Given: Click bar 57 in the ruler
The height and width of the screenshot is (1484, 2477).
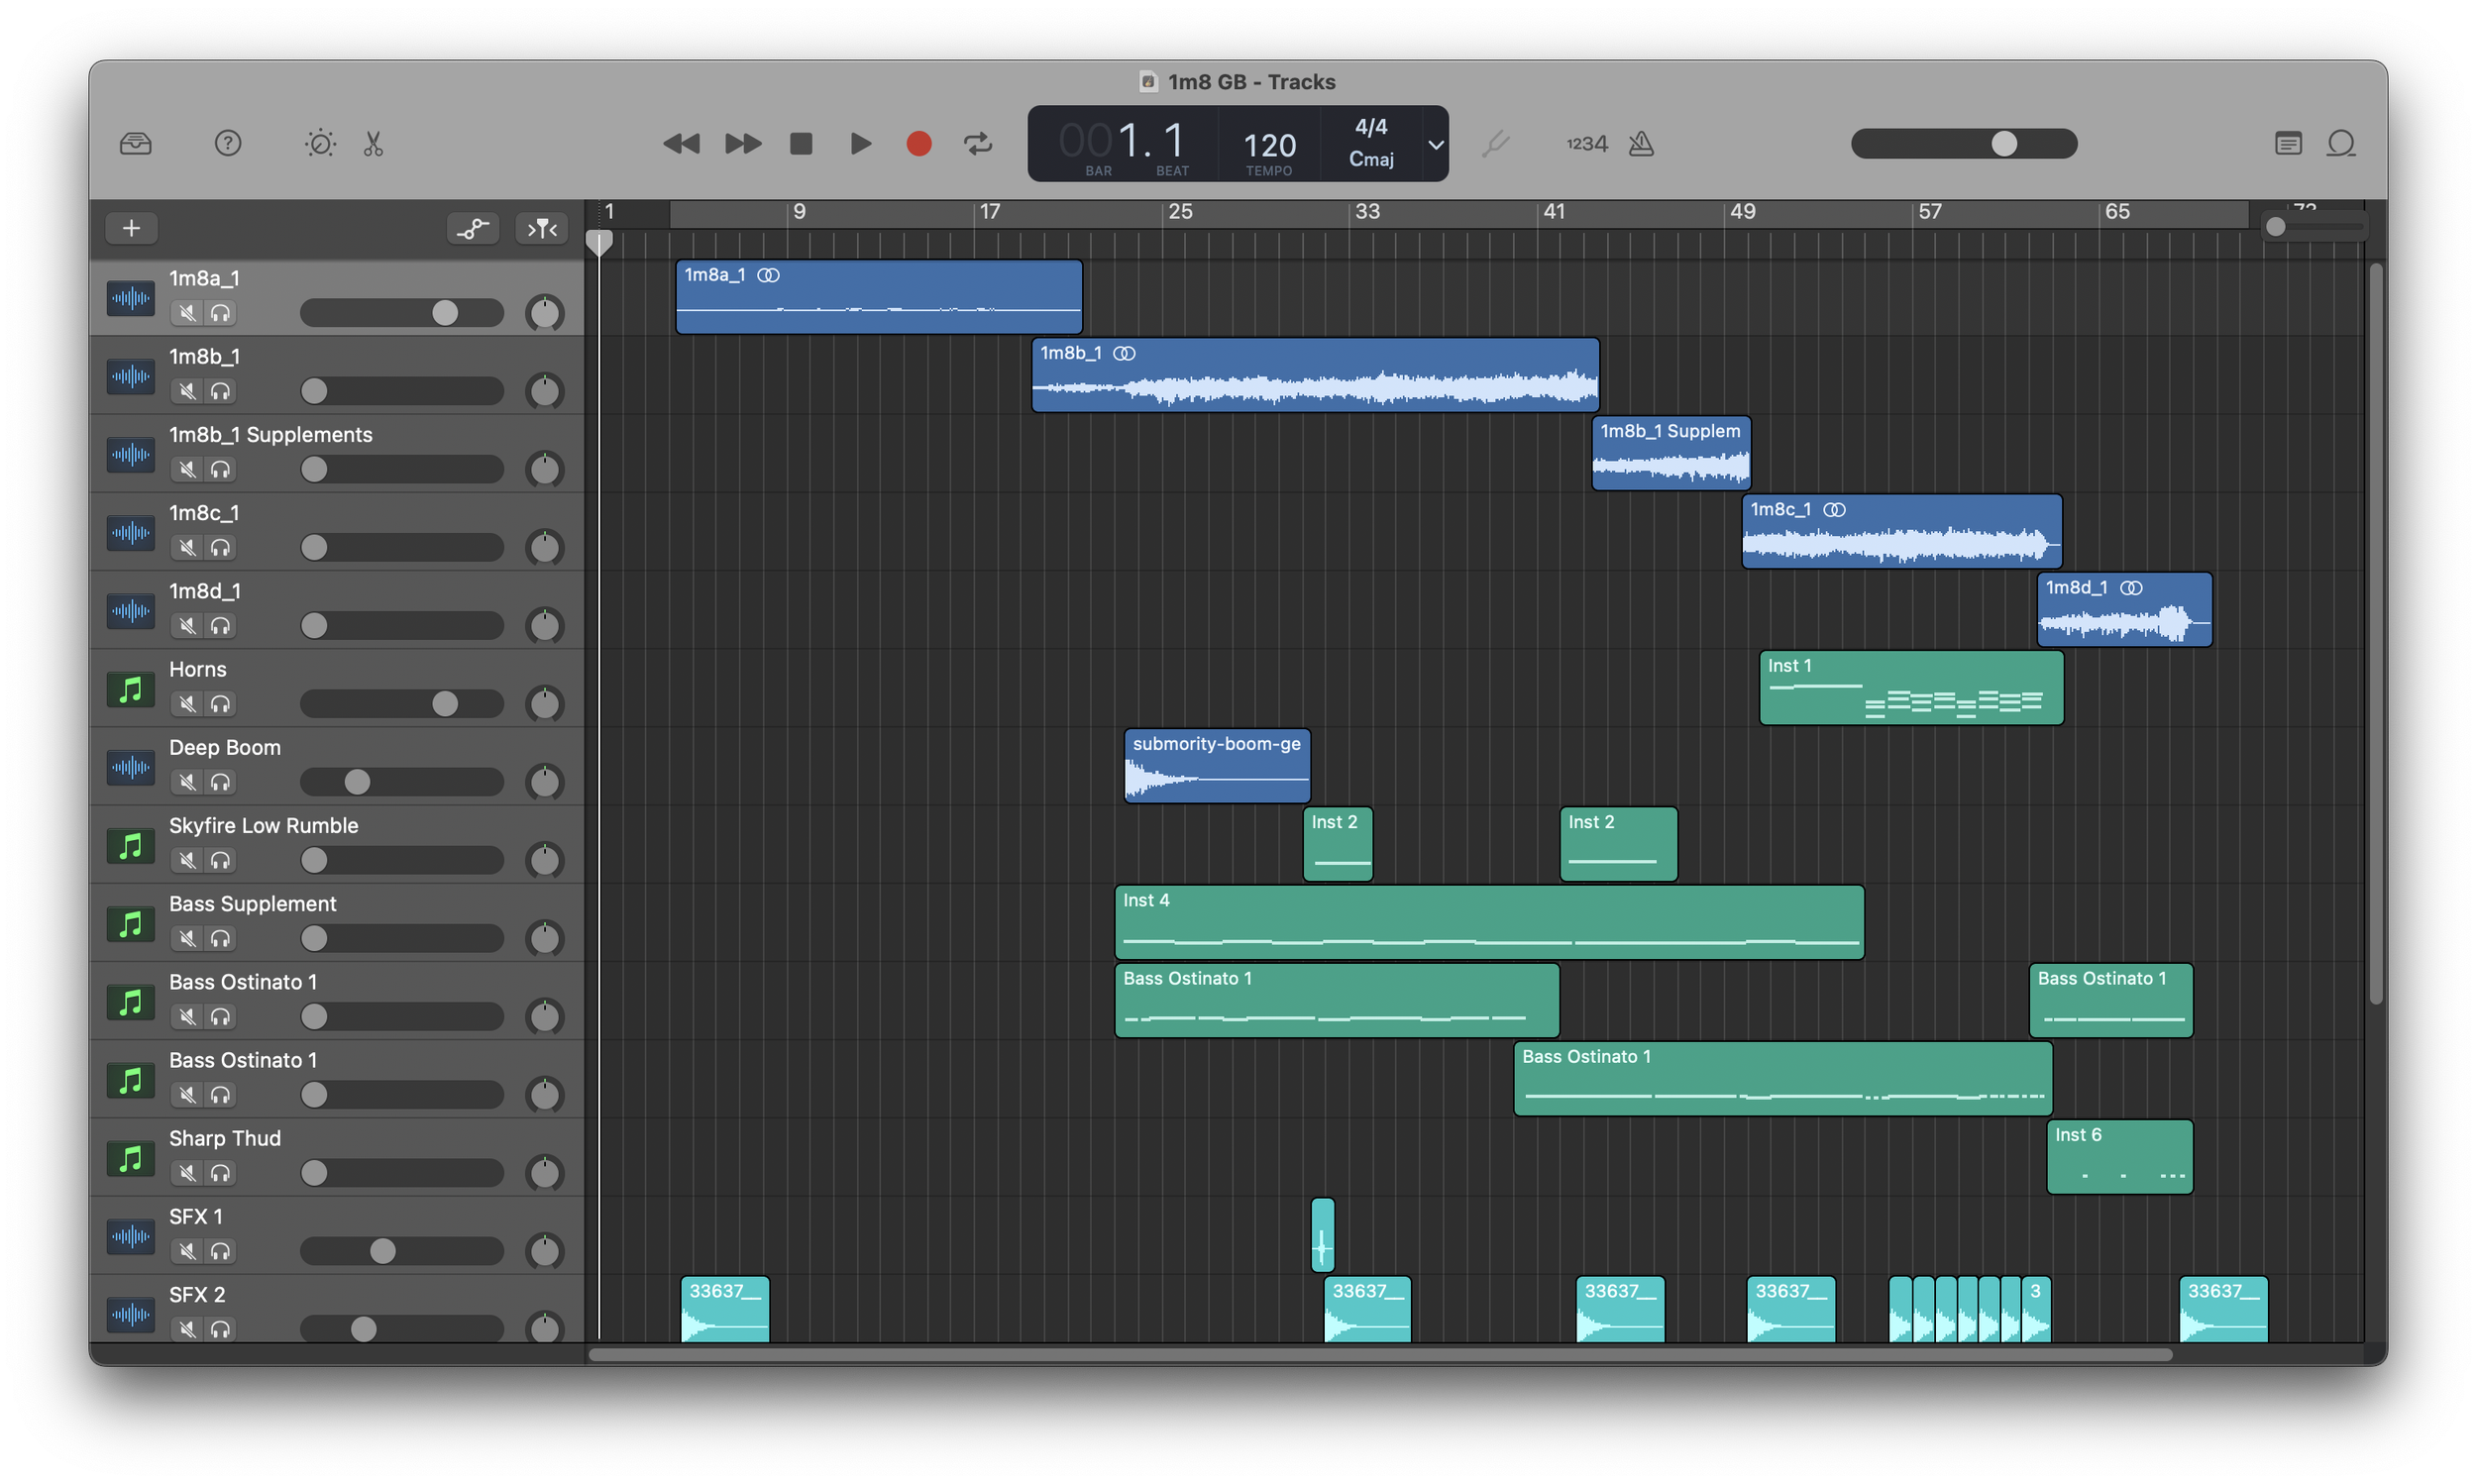Looking at the screenshot, I should tap(1929, 212).
